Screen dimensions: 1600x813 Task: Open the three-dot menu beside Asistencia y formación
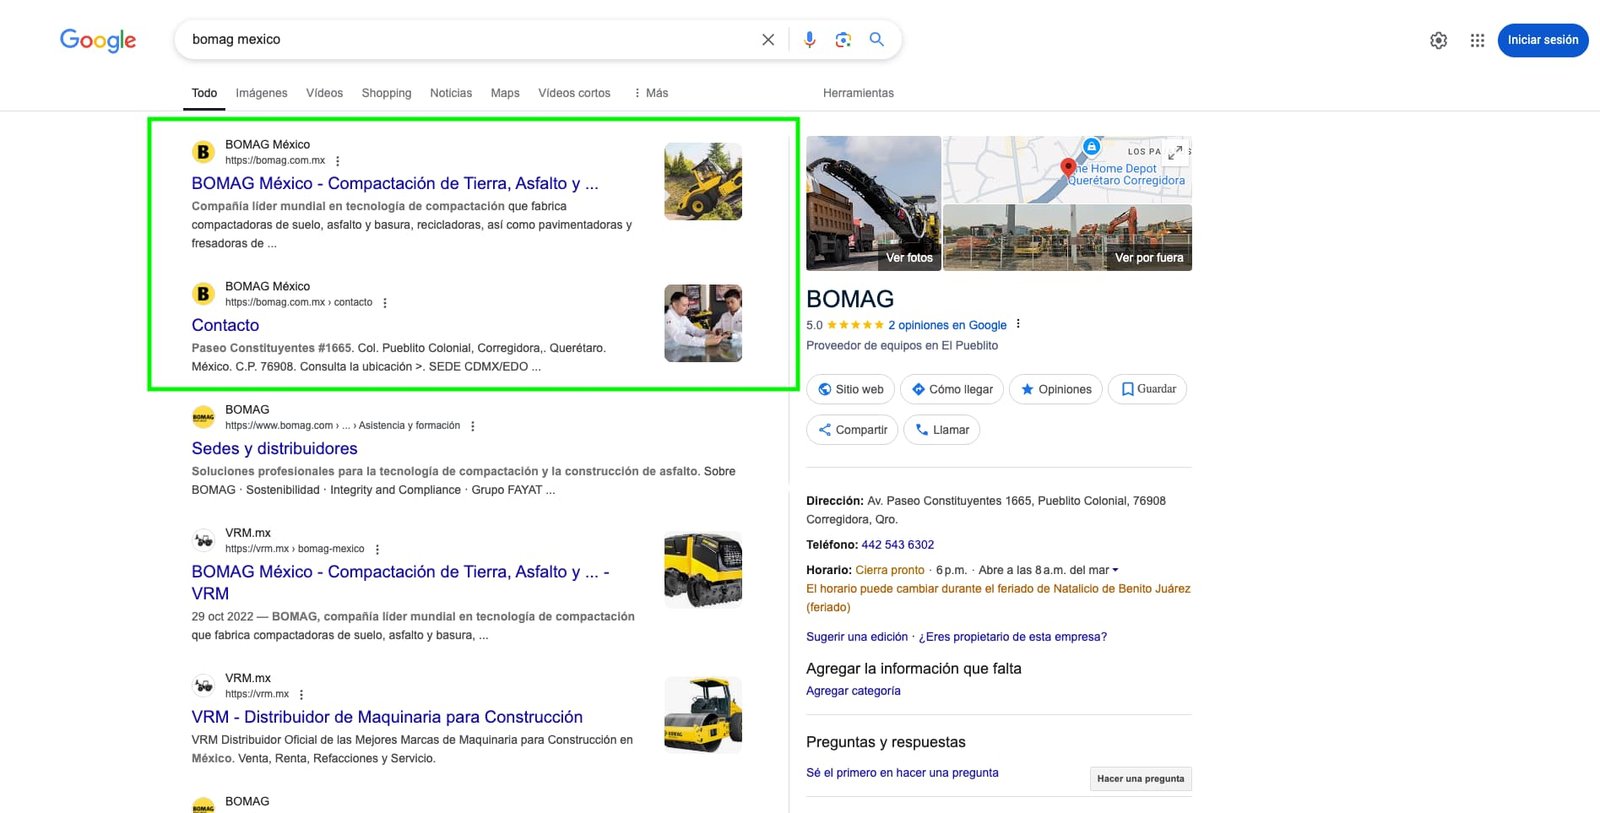[473, 426]
